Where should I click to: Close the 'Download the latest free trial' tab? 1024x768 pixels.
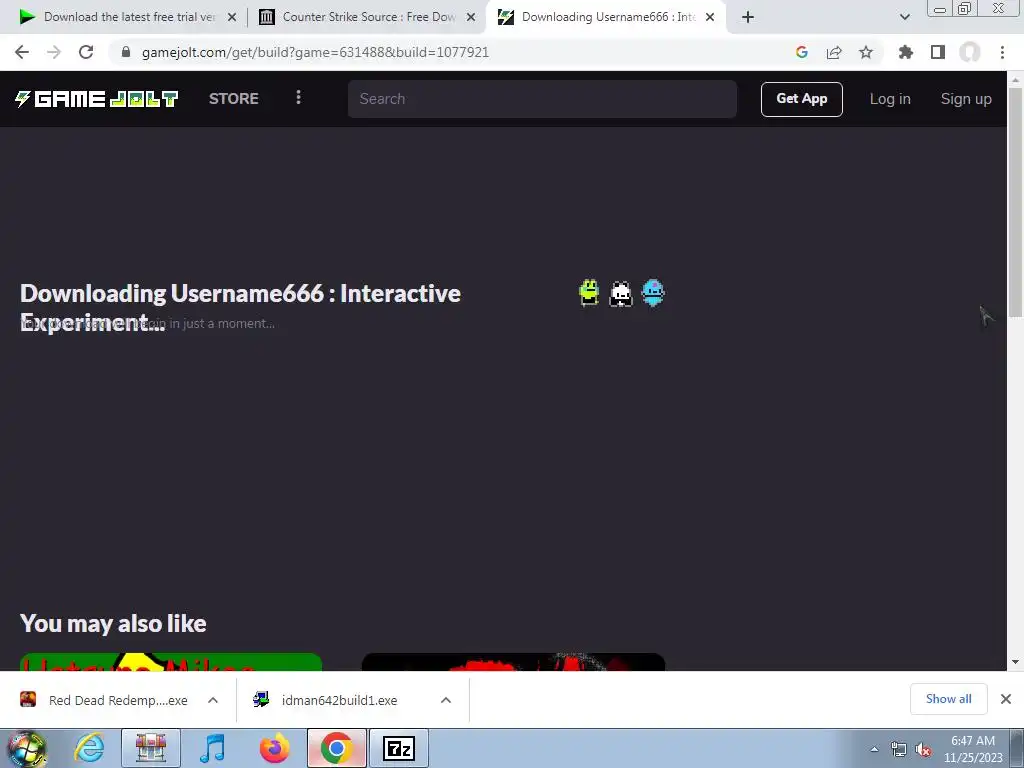pos(232,18)
